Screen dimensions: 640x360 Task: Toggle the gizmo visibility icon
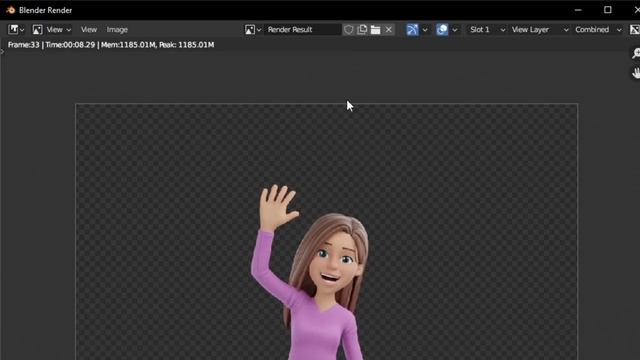[x=412, y=29]
